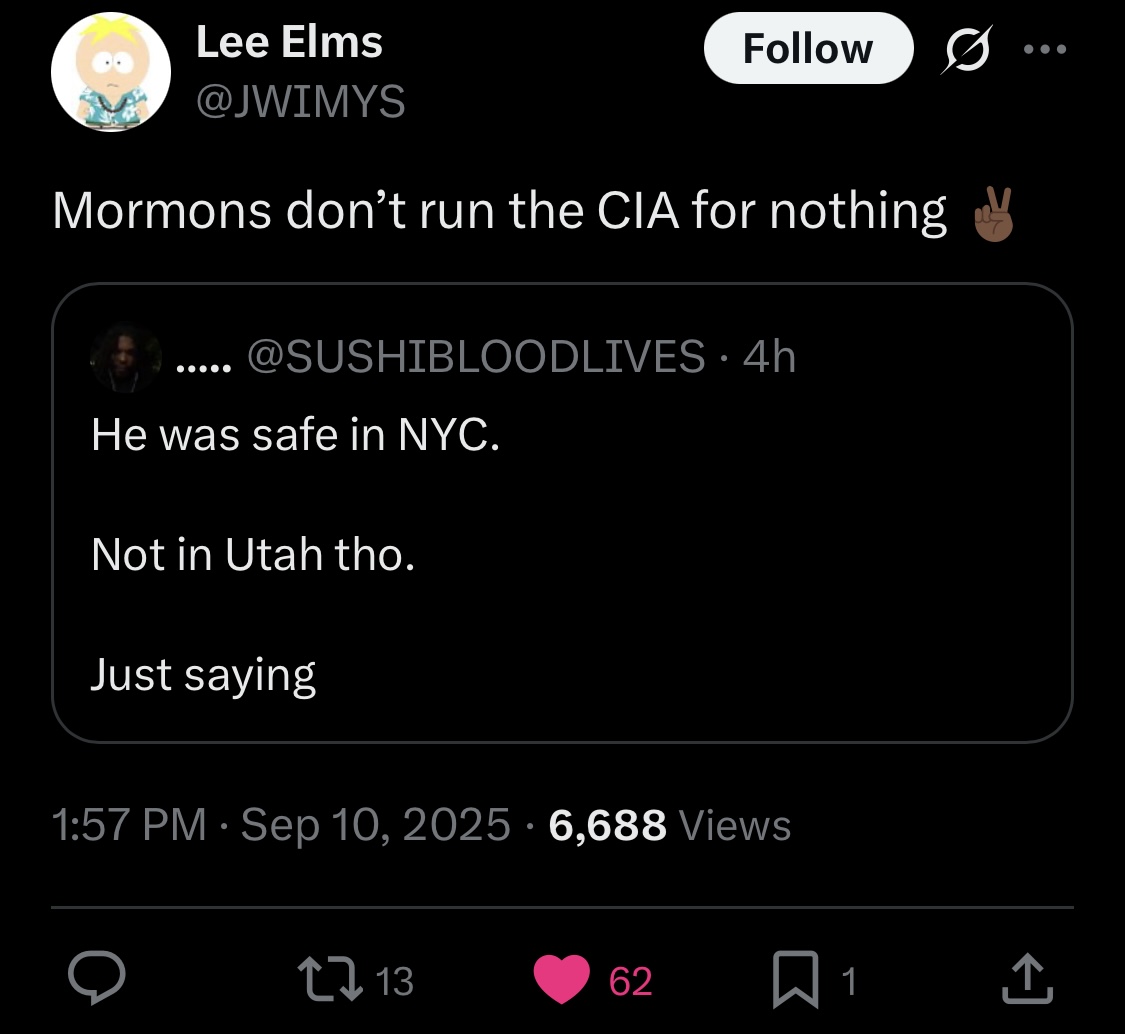Click the 13 reposts count
The width and height of the screenshot is (1125, 1034).
397,982
